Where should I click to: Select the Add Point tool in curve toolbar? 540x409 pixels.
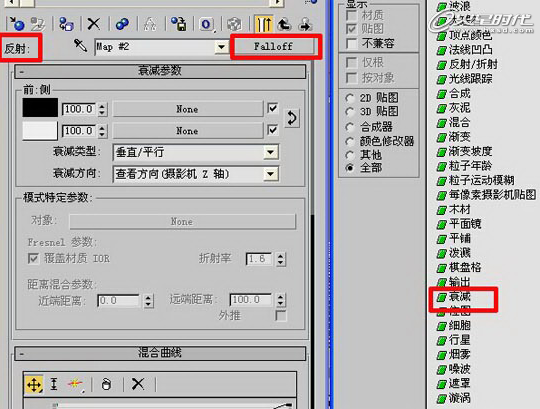[76, 384]
